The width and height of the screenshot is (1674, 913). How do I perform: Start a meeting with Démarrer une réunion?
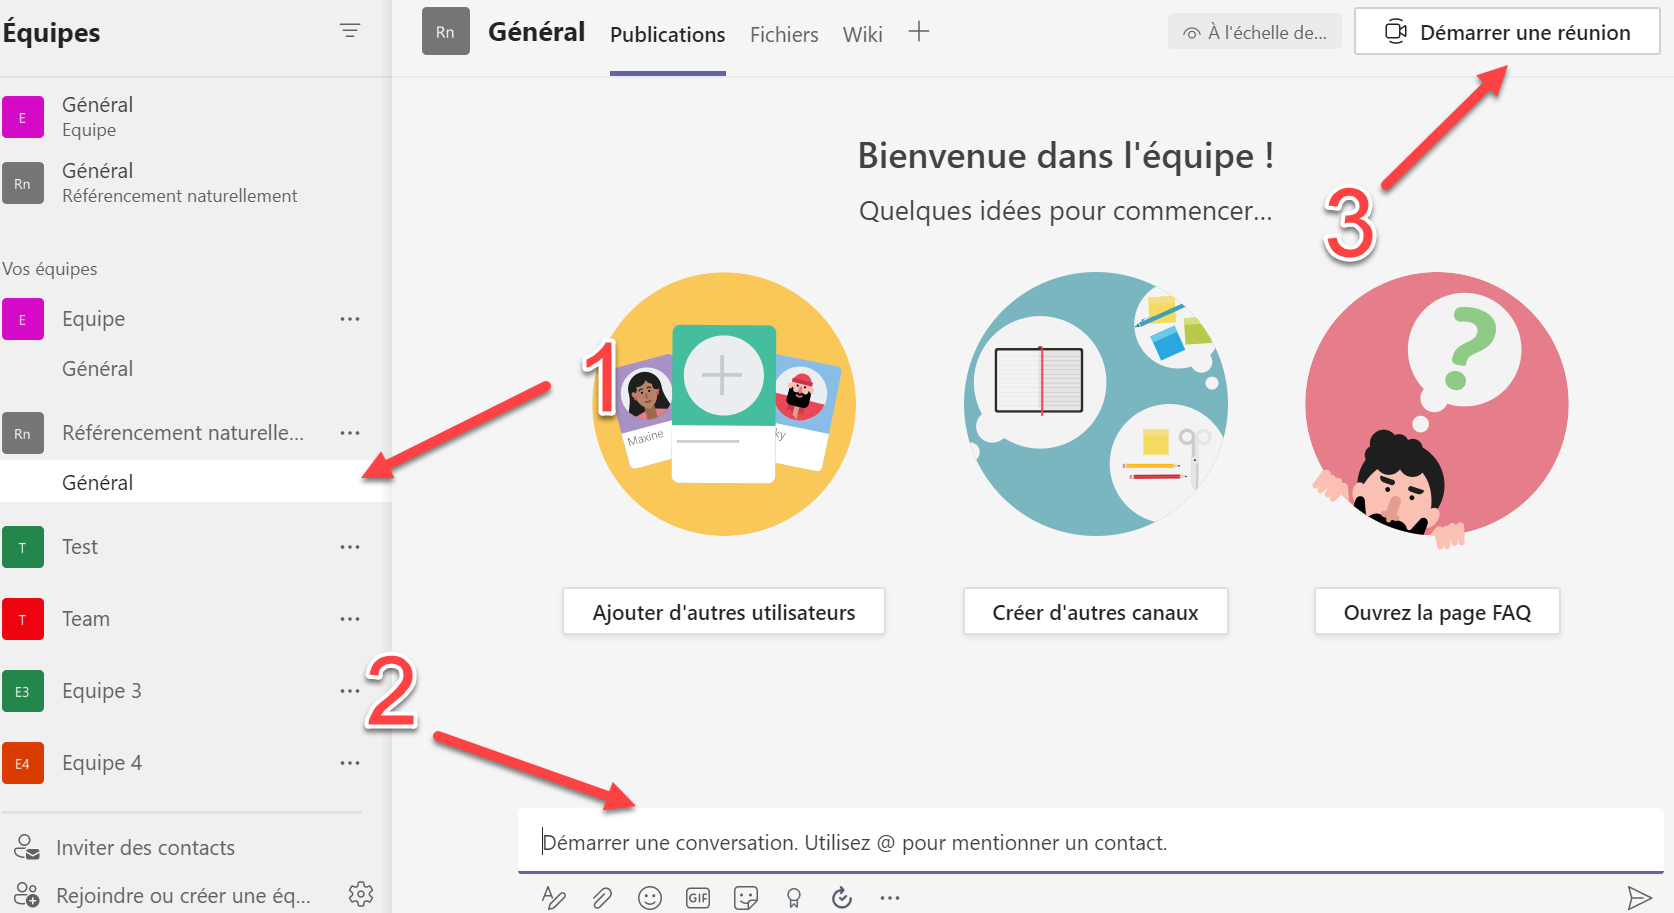click(x=1506, y=31)
